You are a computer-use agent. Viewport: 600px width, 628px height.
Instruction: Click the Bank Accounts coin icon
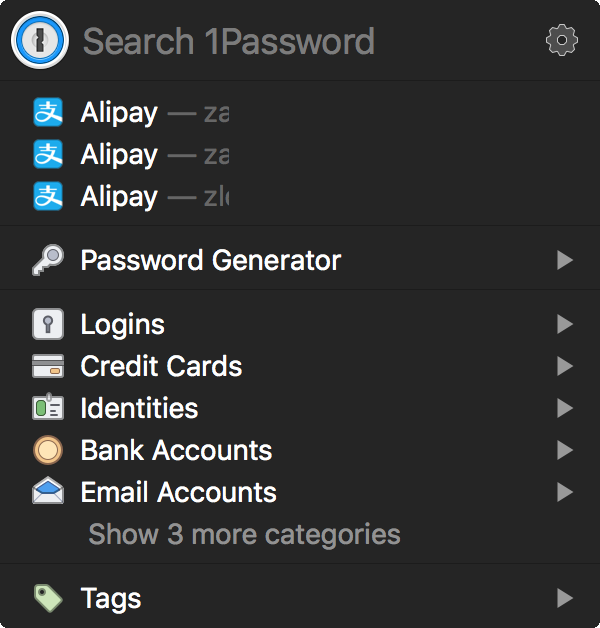coord(48,450)
